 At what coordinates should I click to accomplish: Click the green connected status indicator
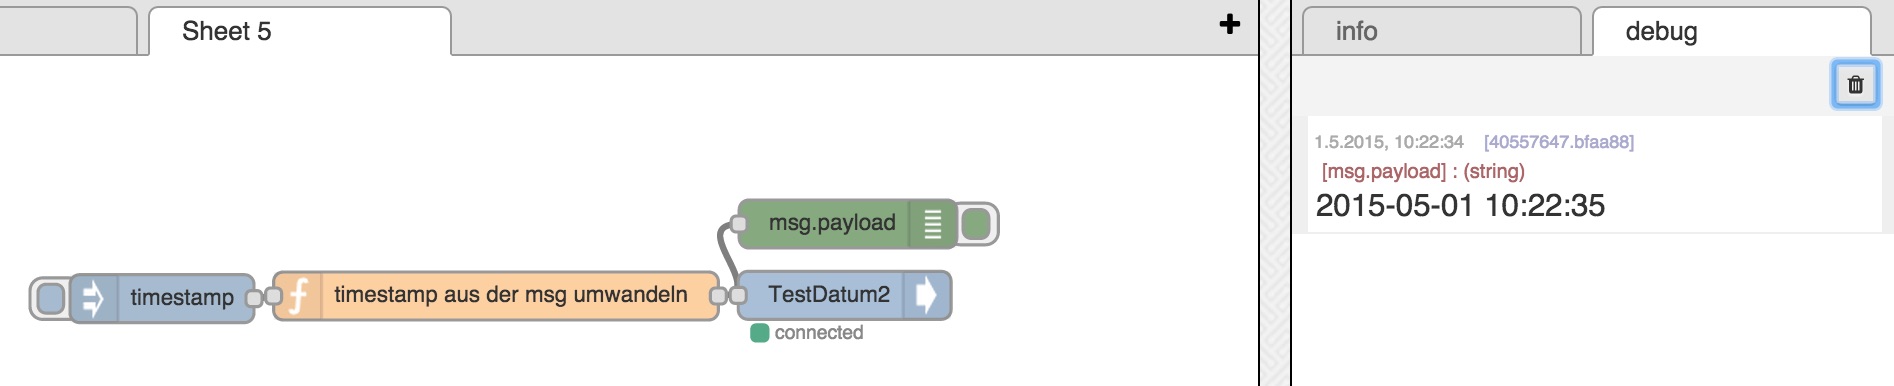coord(760,333)
